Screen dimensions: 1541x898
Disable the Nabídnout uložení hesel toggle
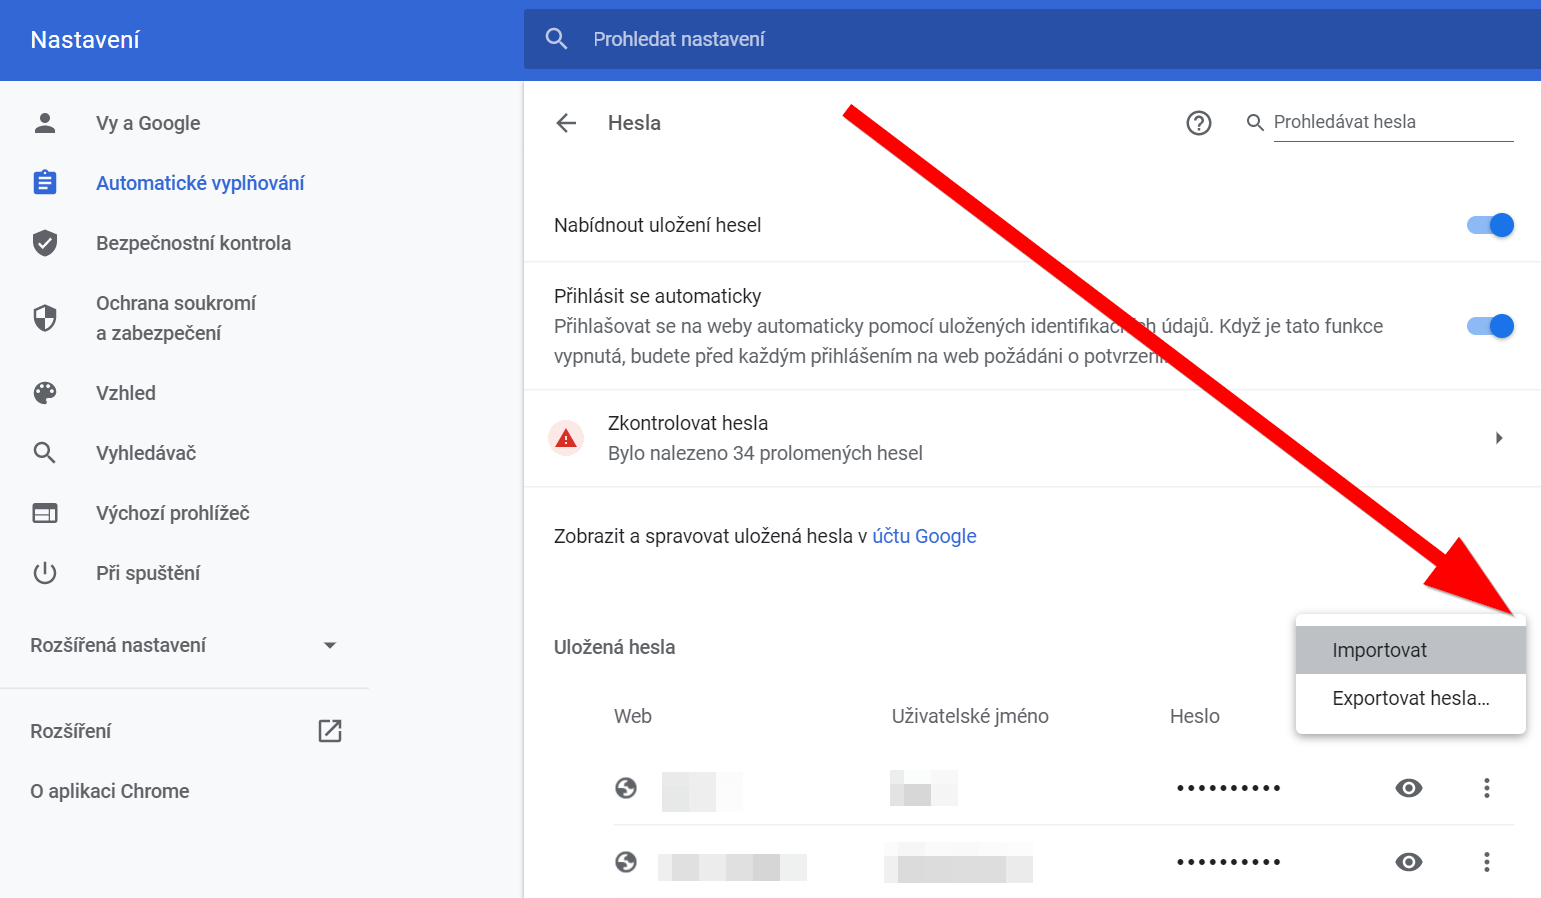point(1490,225)
